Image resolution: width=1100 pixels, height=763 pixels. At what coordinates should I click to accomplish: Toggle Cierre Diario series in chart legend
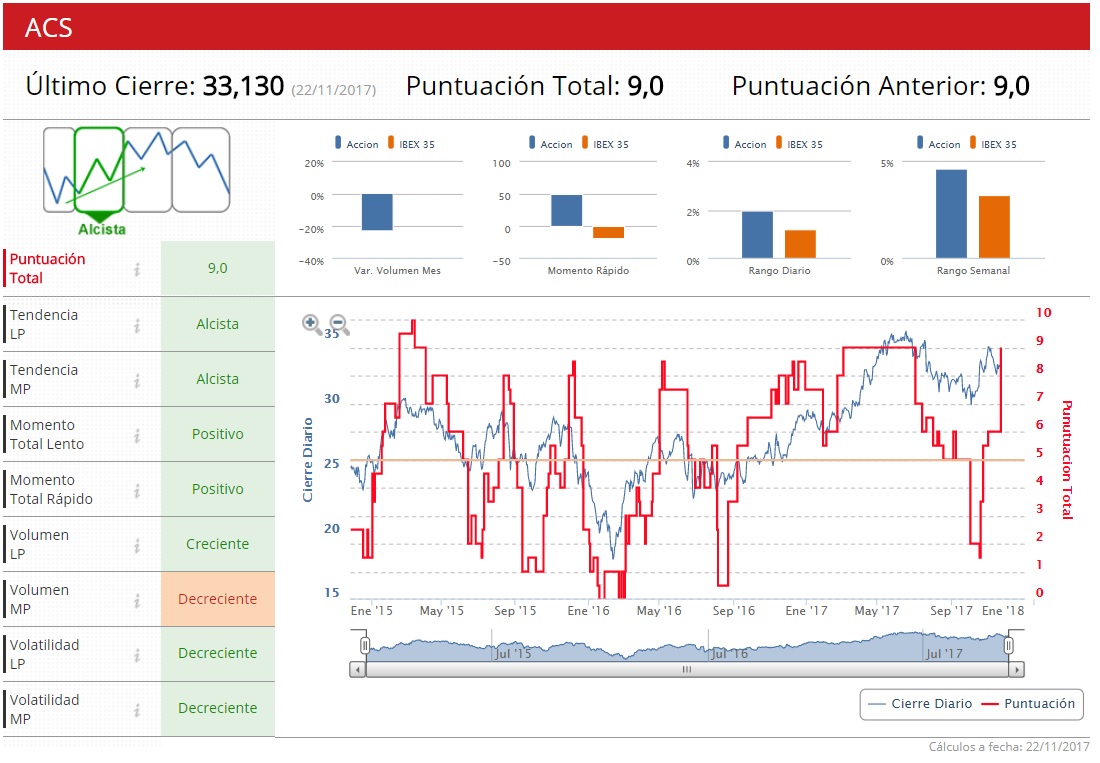point(920,703)
